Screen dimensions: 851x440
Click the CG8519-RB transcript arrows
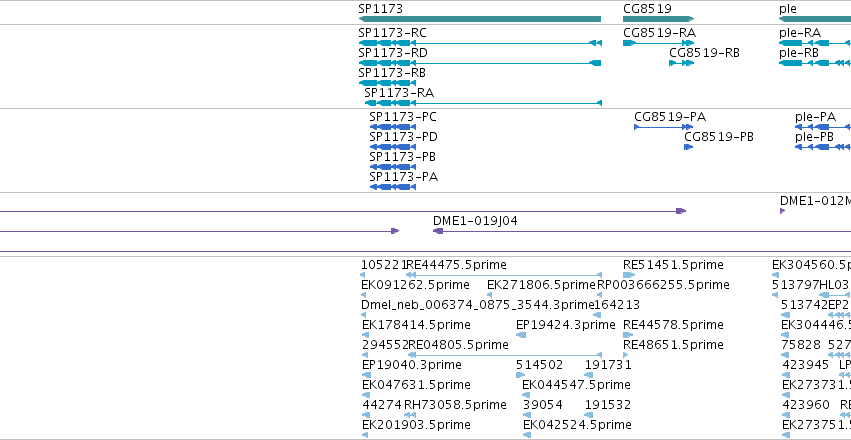point(682,63)
